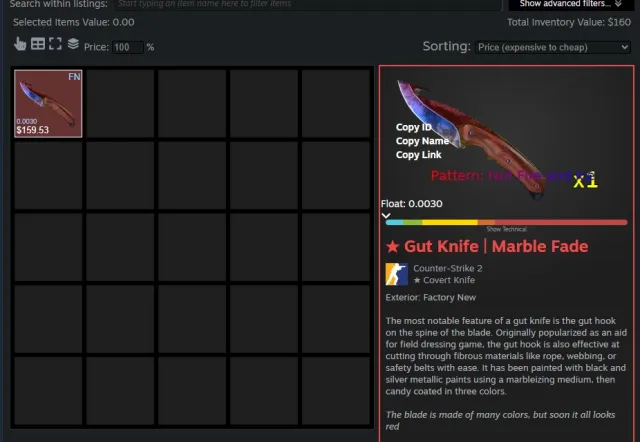Screen dimensions: 640x442
Task: Click Exterior: Factory New text
Action: pos(431,298)
